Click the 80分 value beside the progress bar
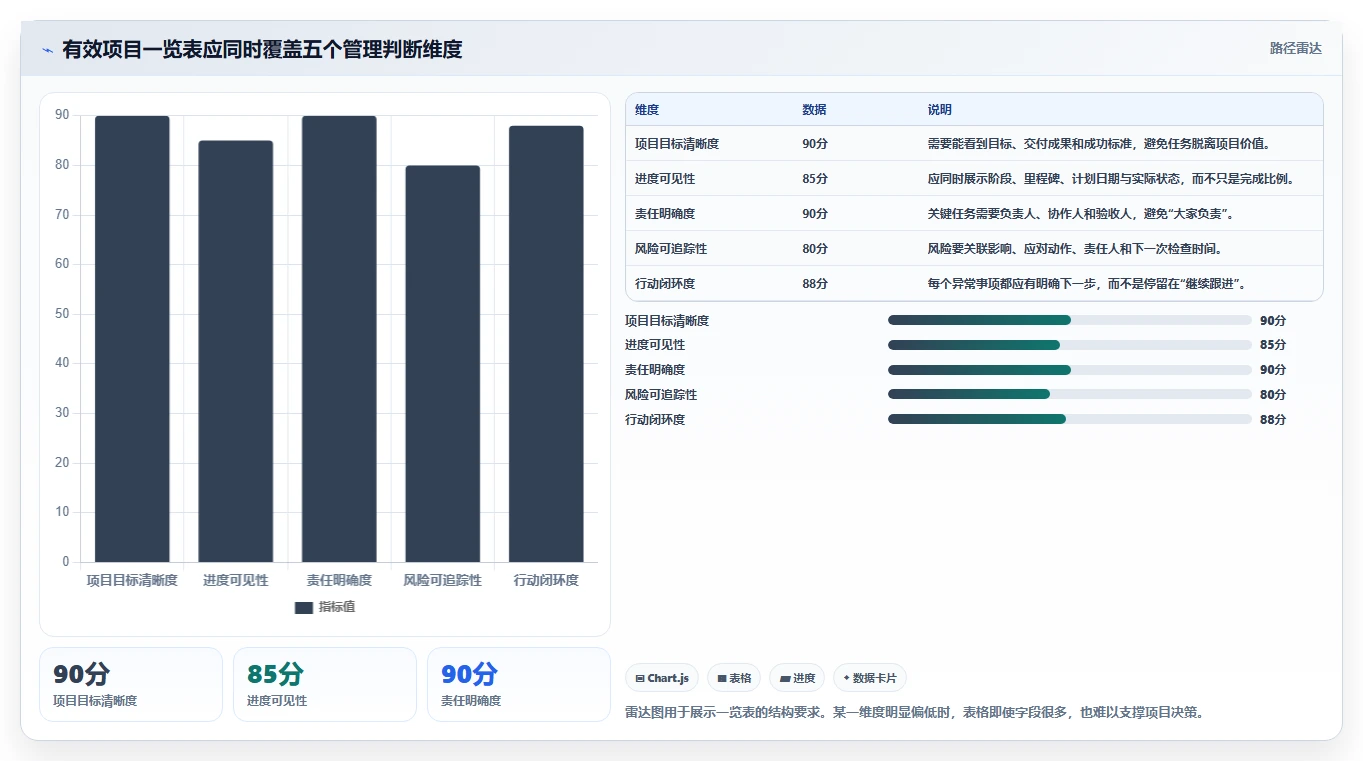 [x=1273, y=395]
